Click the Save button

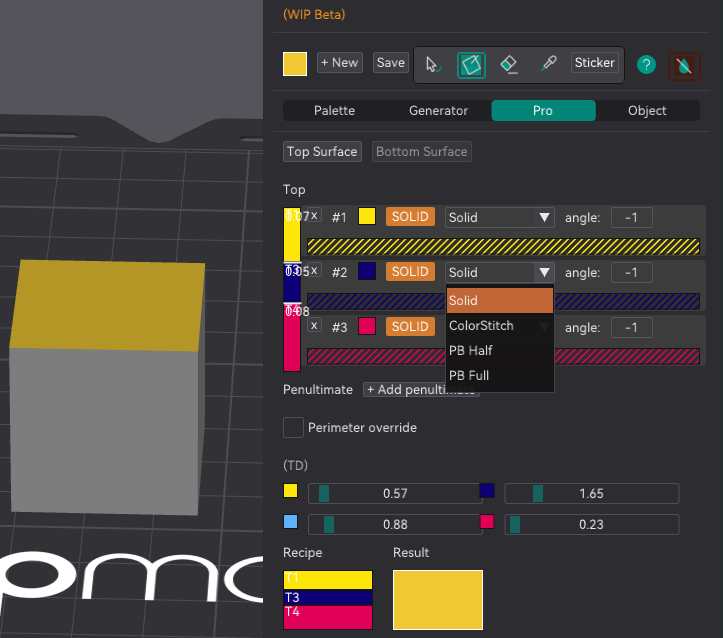pos(391,63)
